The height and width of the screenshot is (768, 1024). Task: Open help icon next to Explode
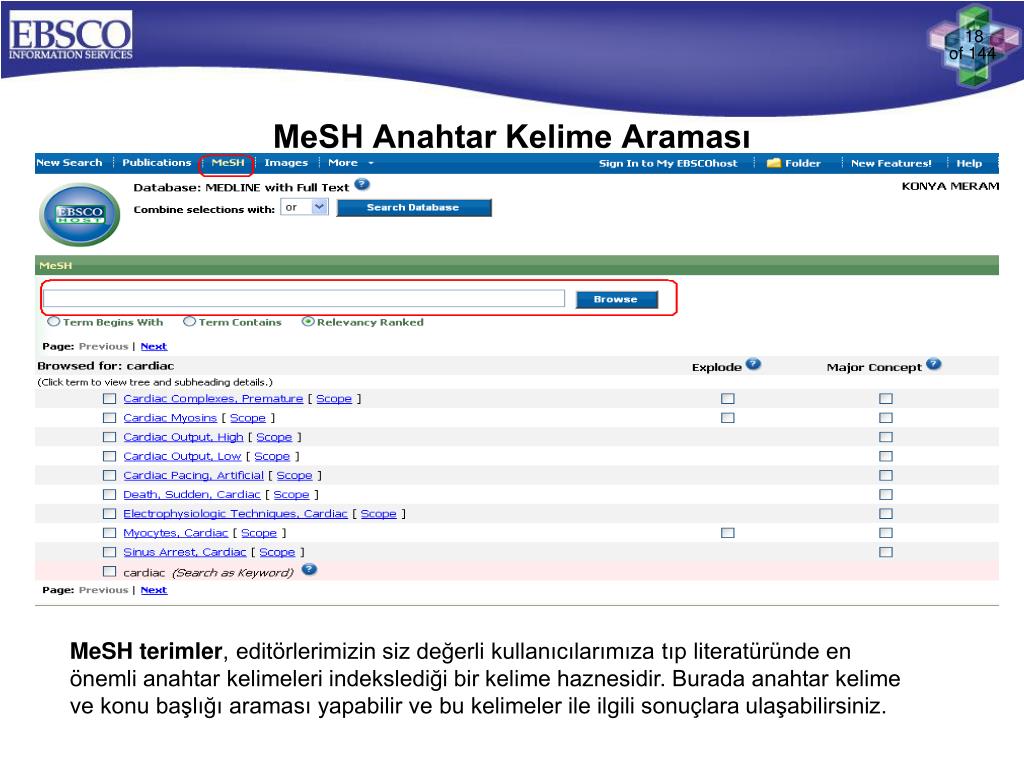[x=753, y=364]
